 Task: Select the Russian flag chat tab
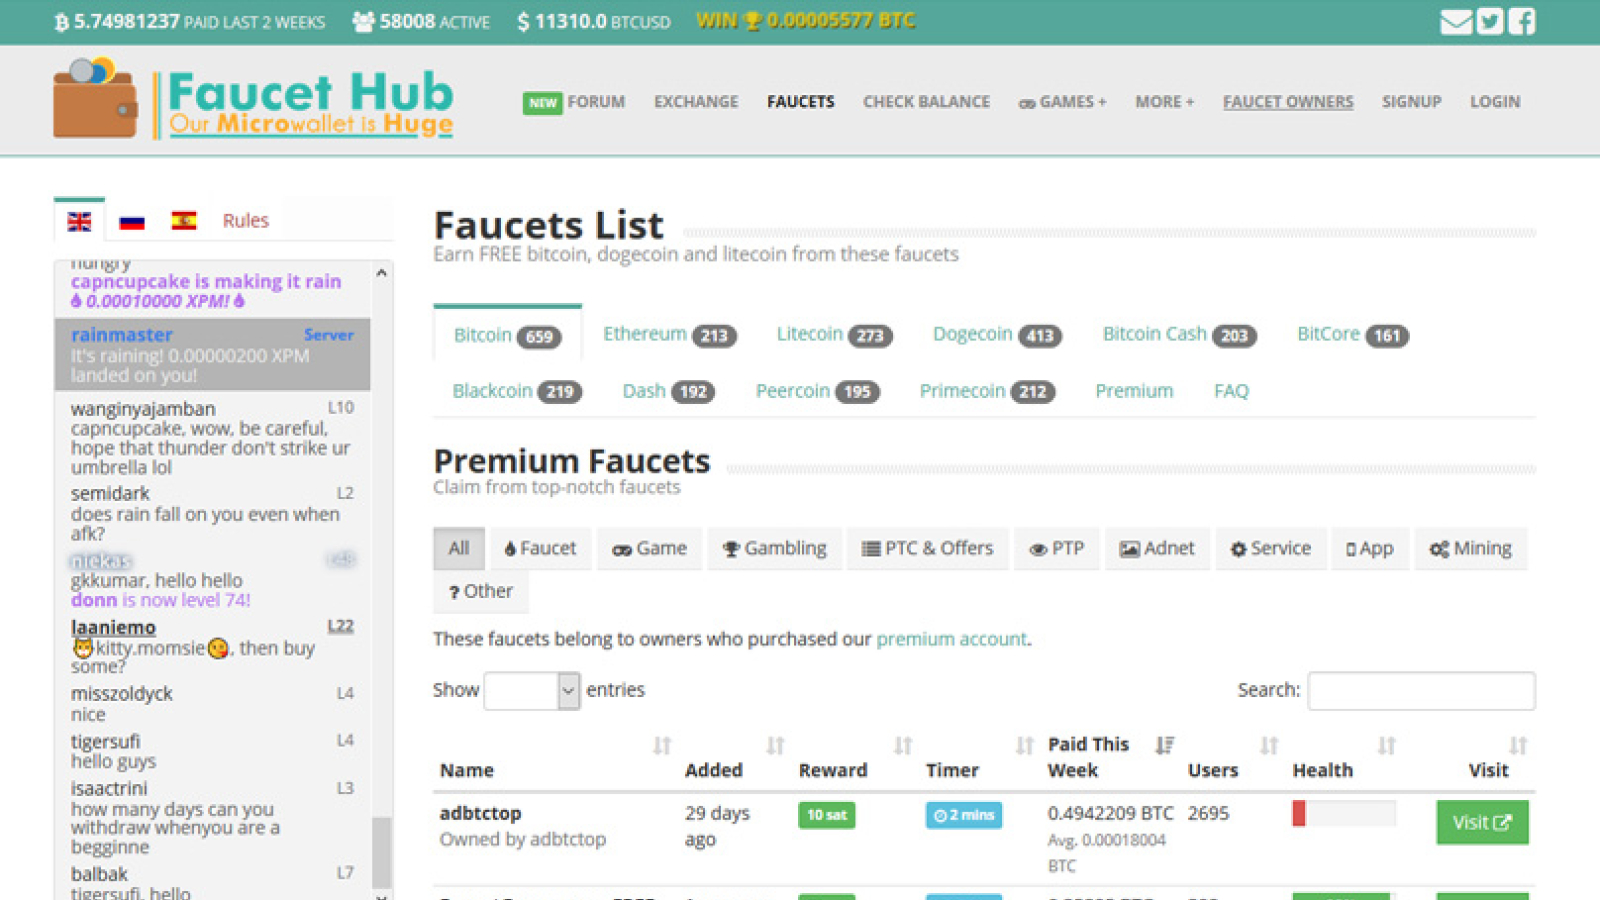pyautogui.click(x=132, y=221)
